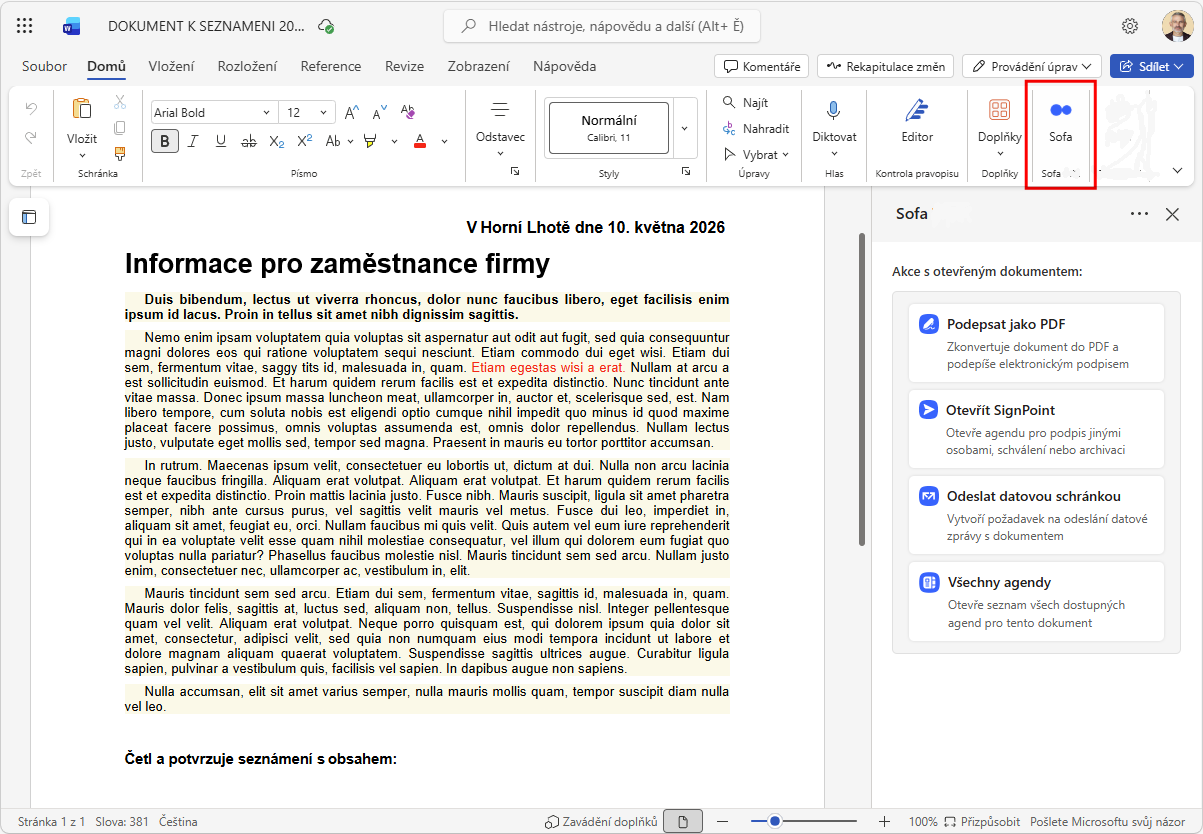Toggle Italic formatting button

(193, 141)
